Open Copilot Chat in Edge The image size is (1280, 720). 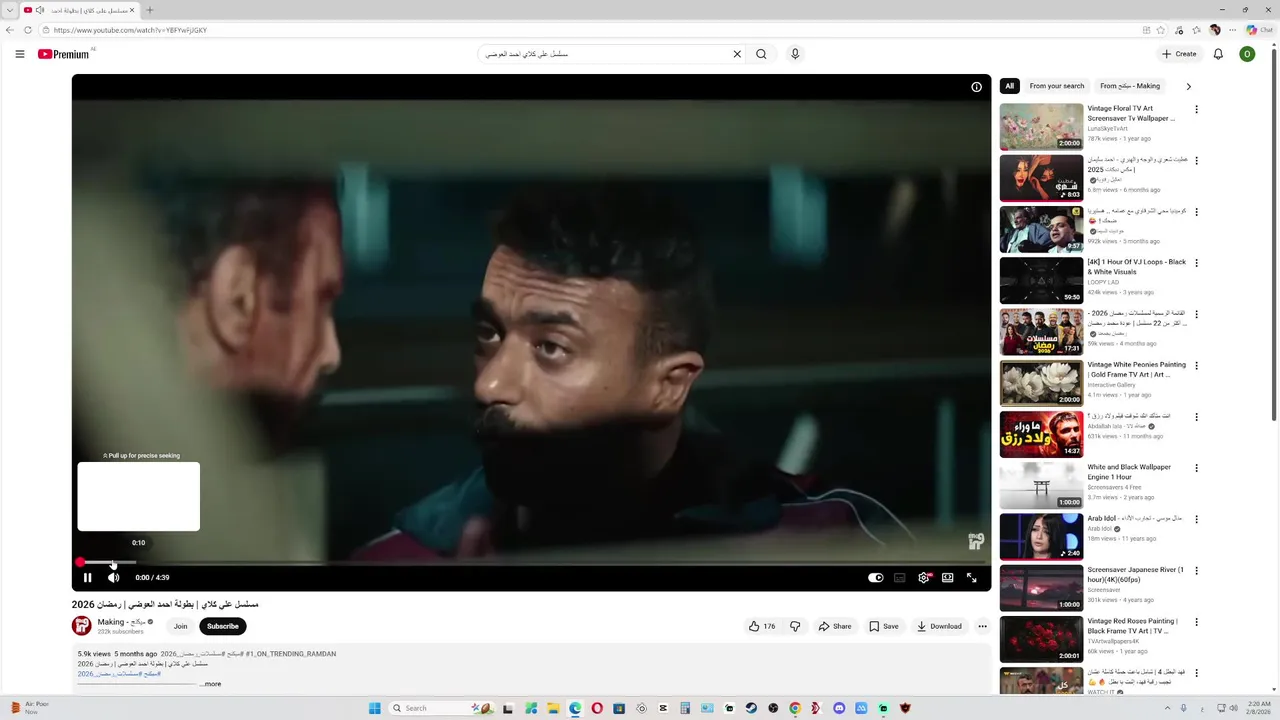pos(1258,30)
